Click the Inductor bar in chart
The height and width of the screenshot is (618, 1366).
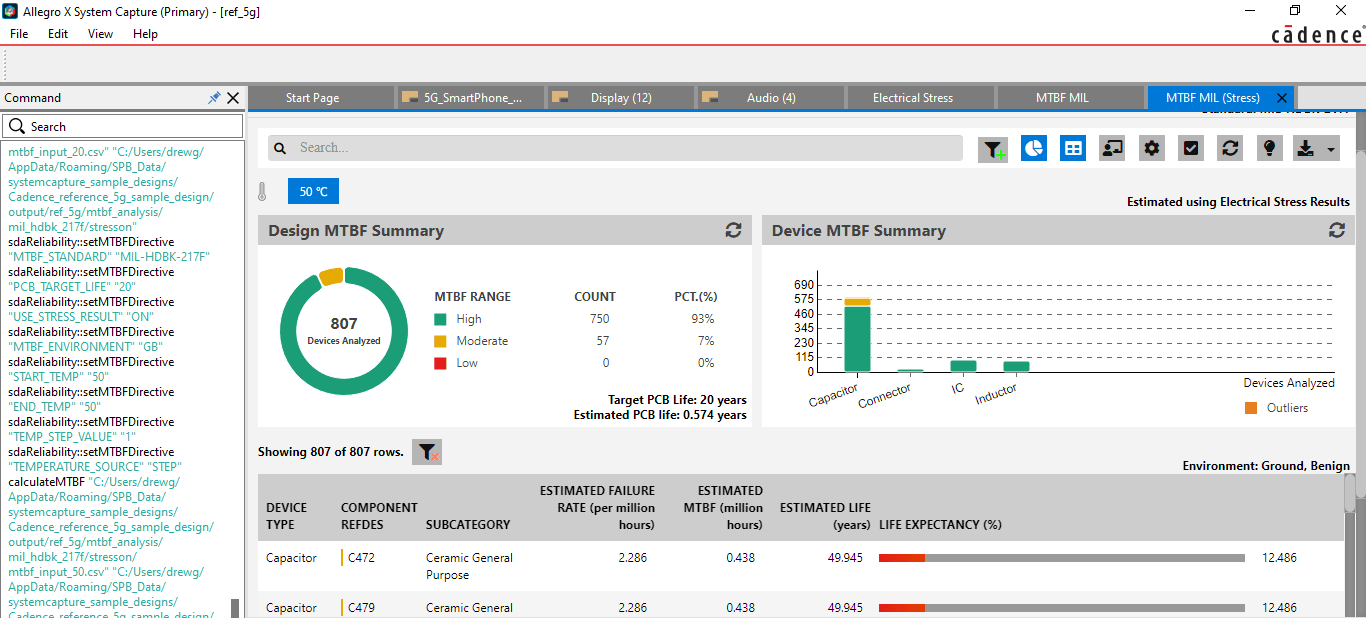coord(1016,366)
